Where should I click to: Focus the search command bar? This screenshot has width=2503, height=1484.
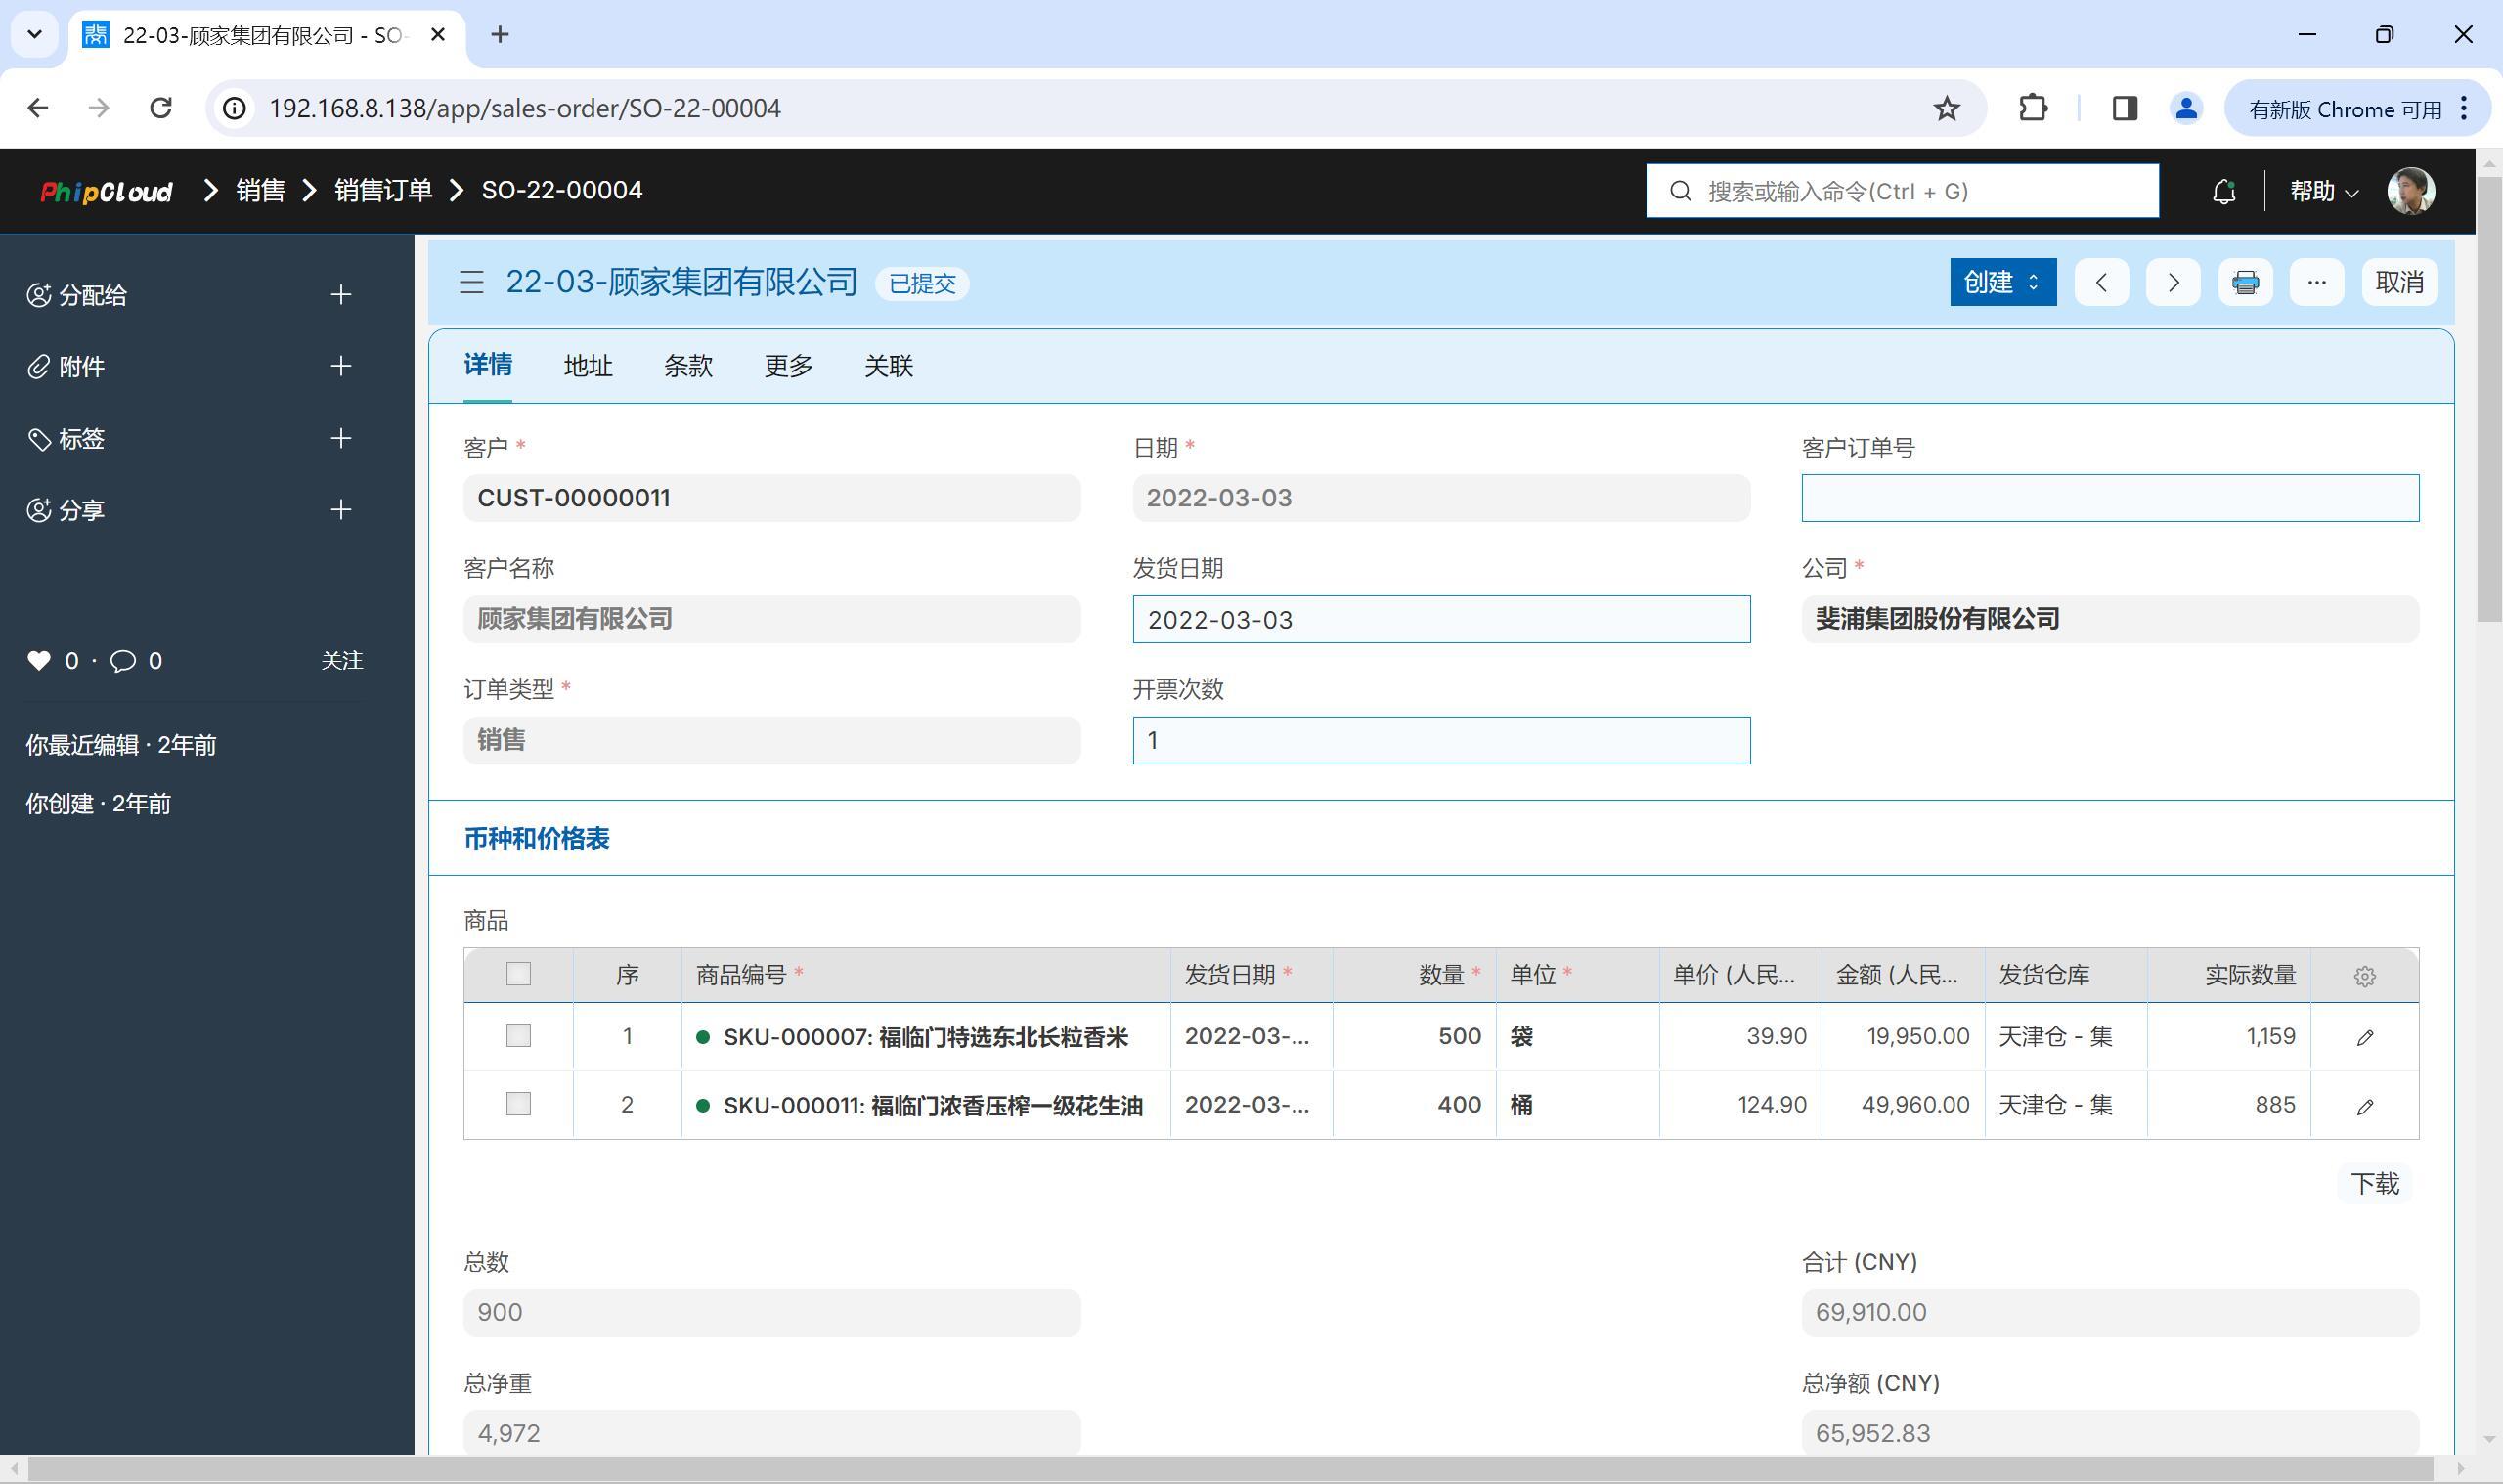tap(1902, 191)
